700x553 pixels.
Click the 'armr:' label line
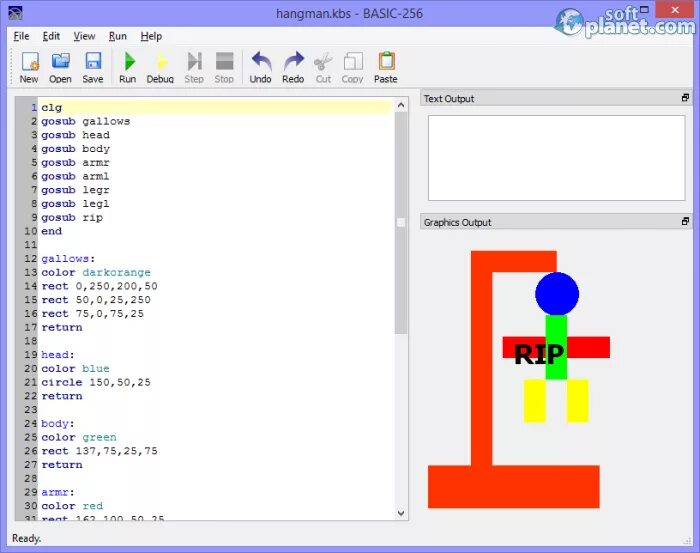58,492
